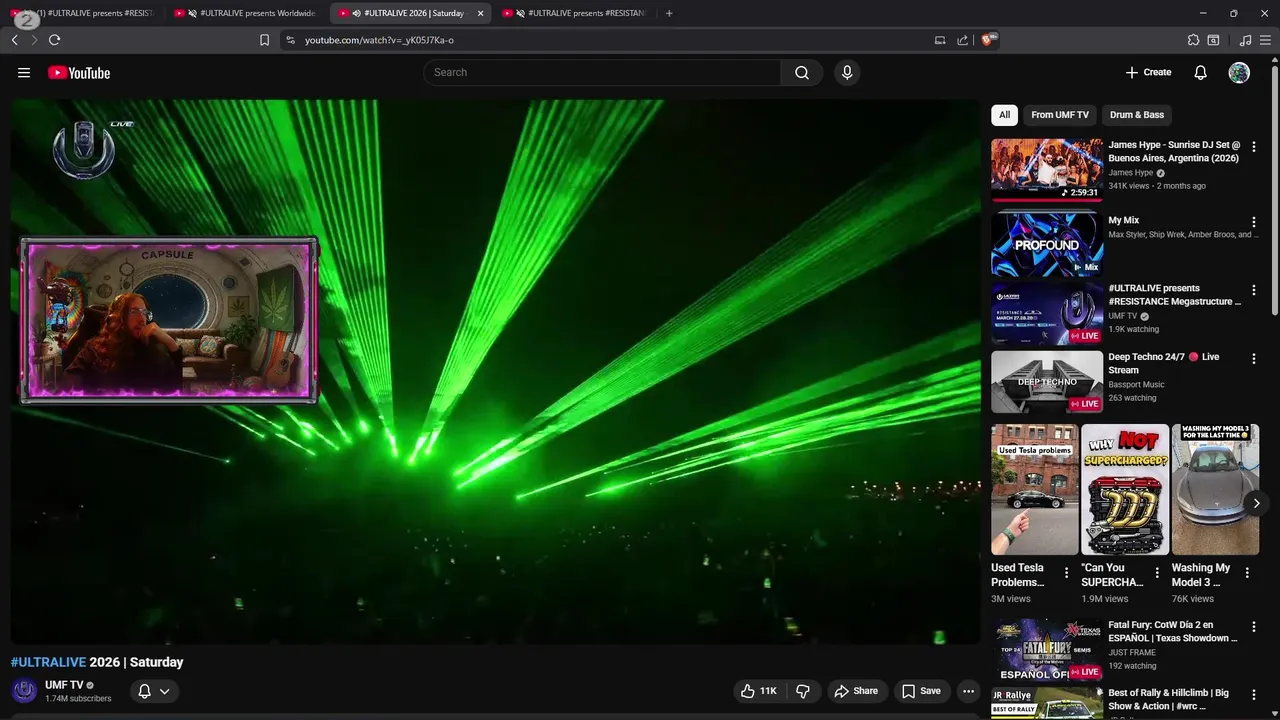Bookmark this page with the bookmark icon

point(264,40)
